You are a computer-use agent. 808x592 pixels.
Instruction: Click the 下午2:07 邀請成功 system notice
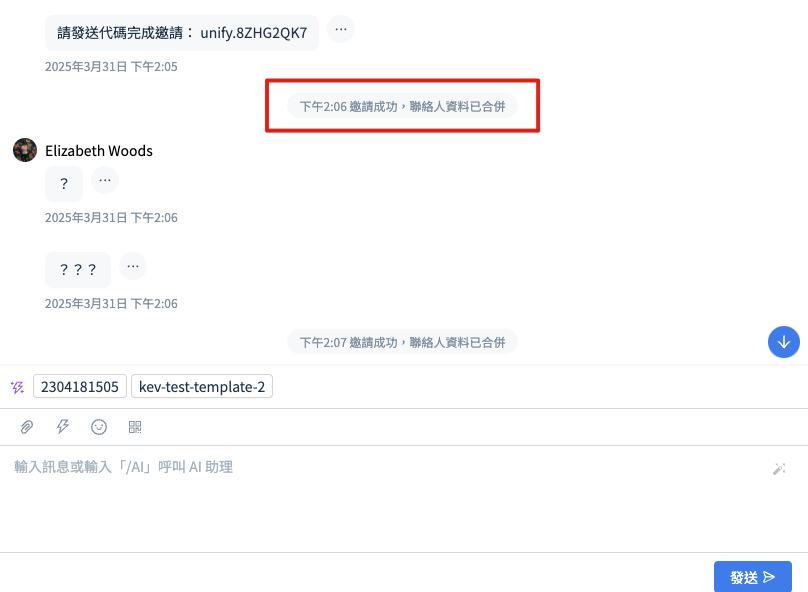click(402, 342)
